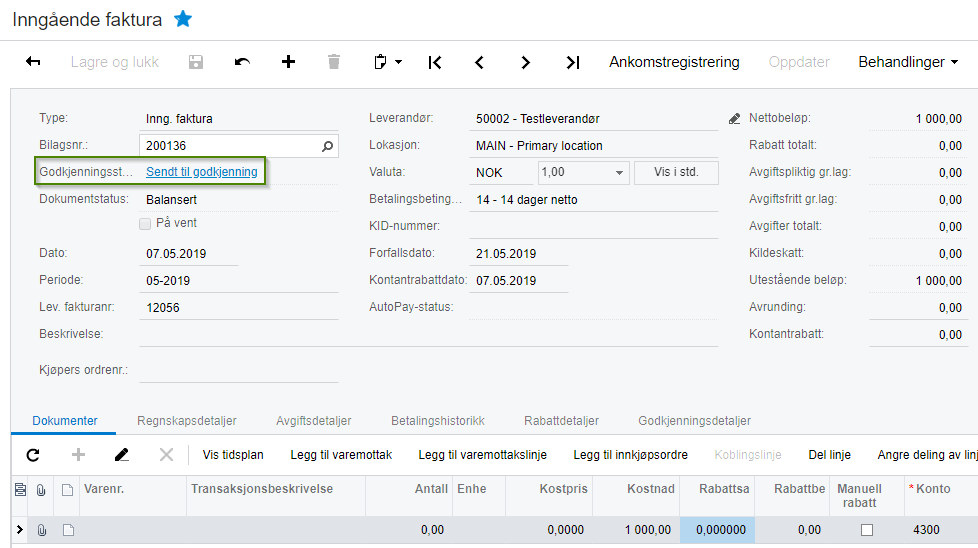
Task: Tick the Manuell rabatt checkbox in row
Action: pyautogui.click(x=867, y=530)
